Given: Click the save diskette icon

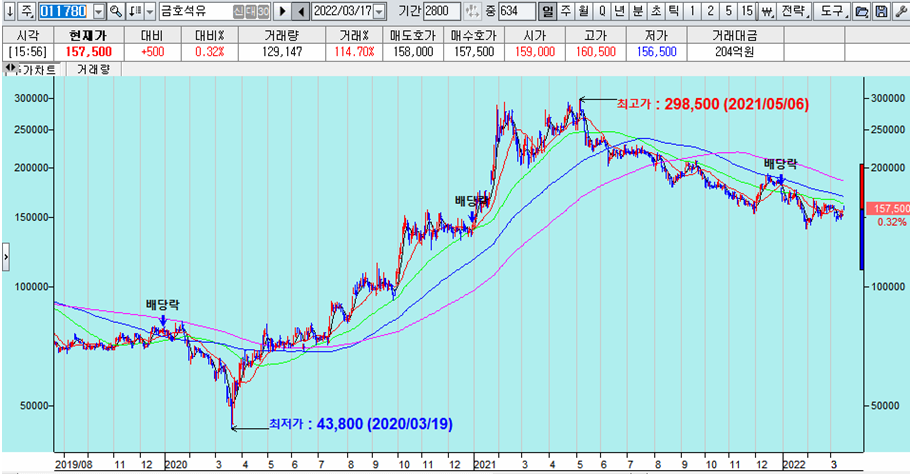Looking at the screenshot, I should [x=881, y=11].
